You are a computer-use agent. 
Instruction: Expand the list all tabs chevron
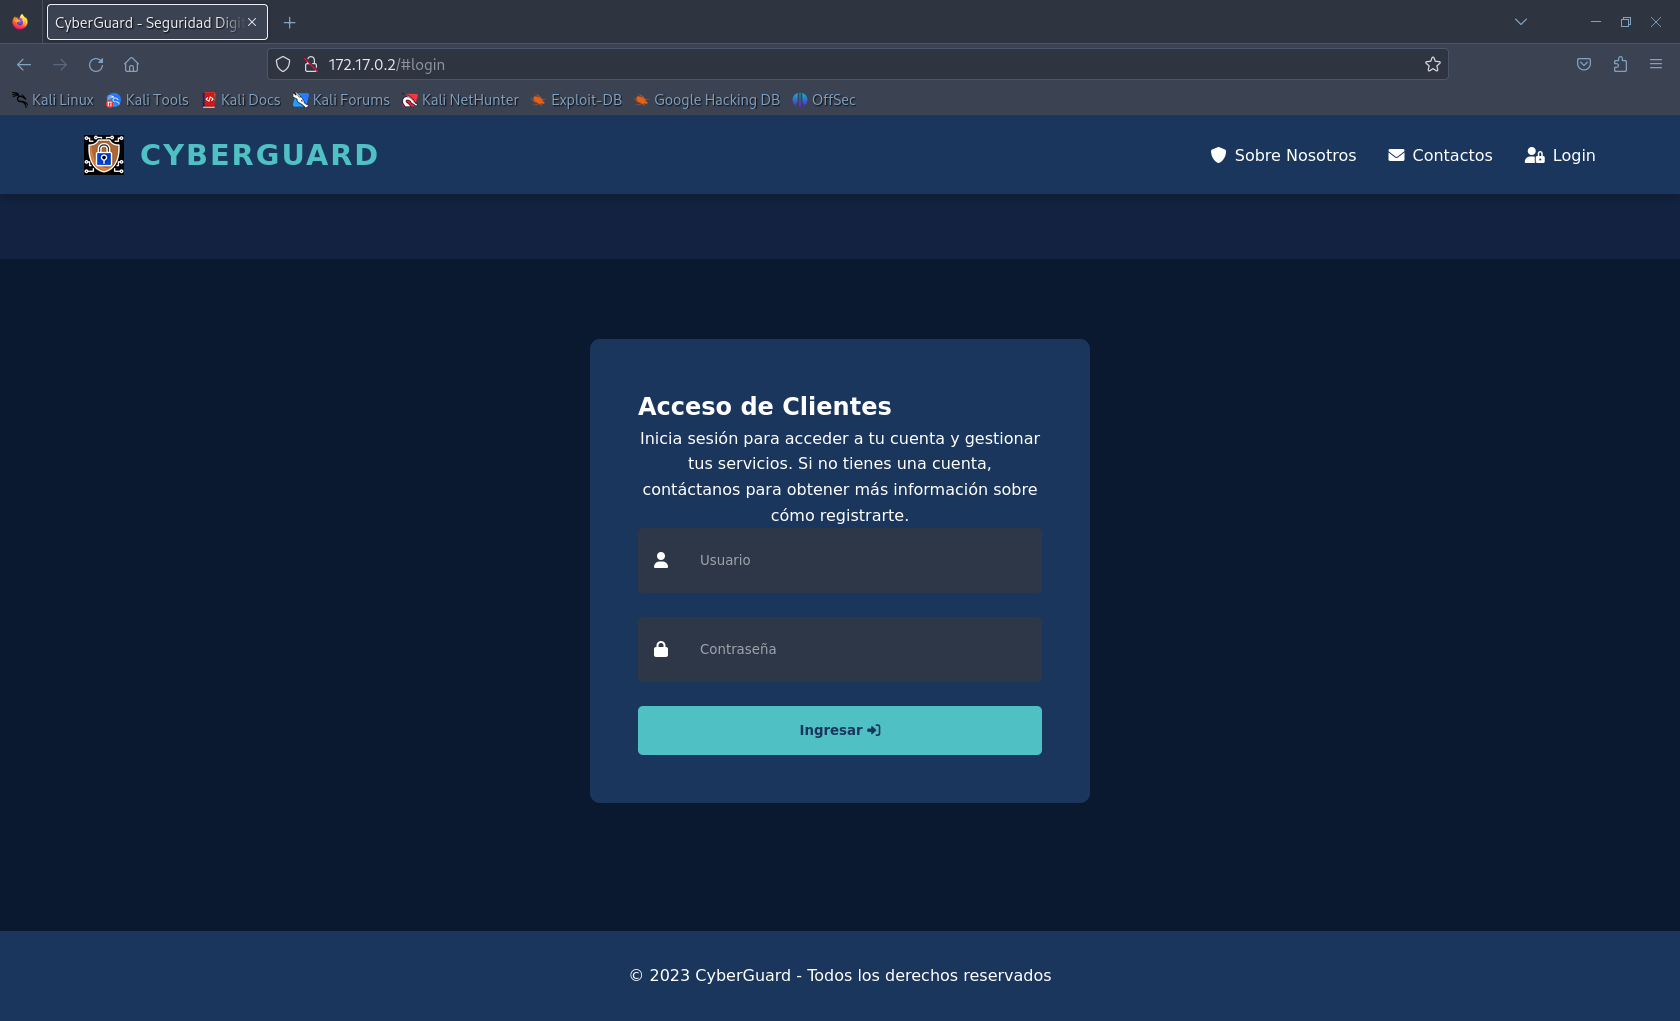pos(1521,22)
